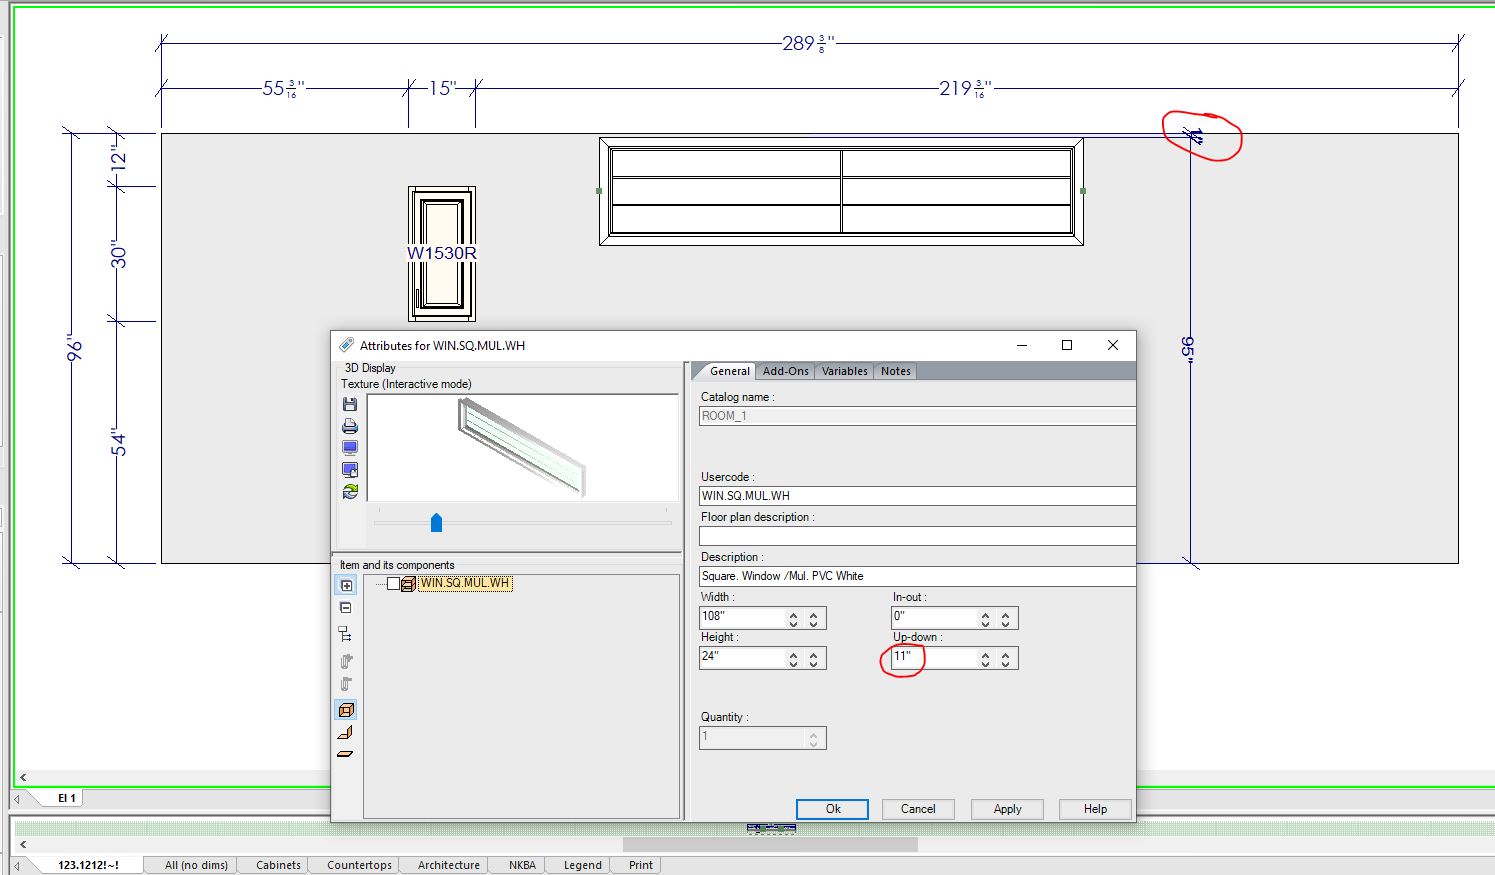Click the first Height spinner arrows

pyautogui.click(x=794, y=659)
